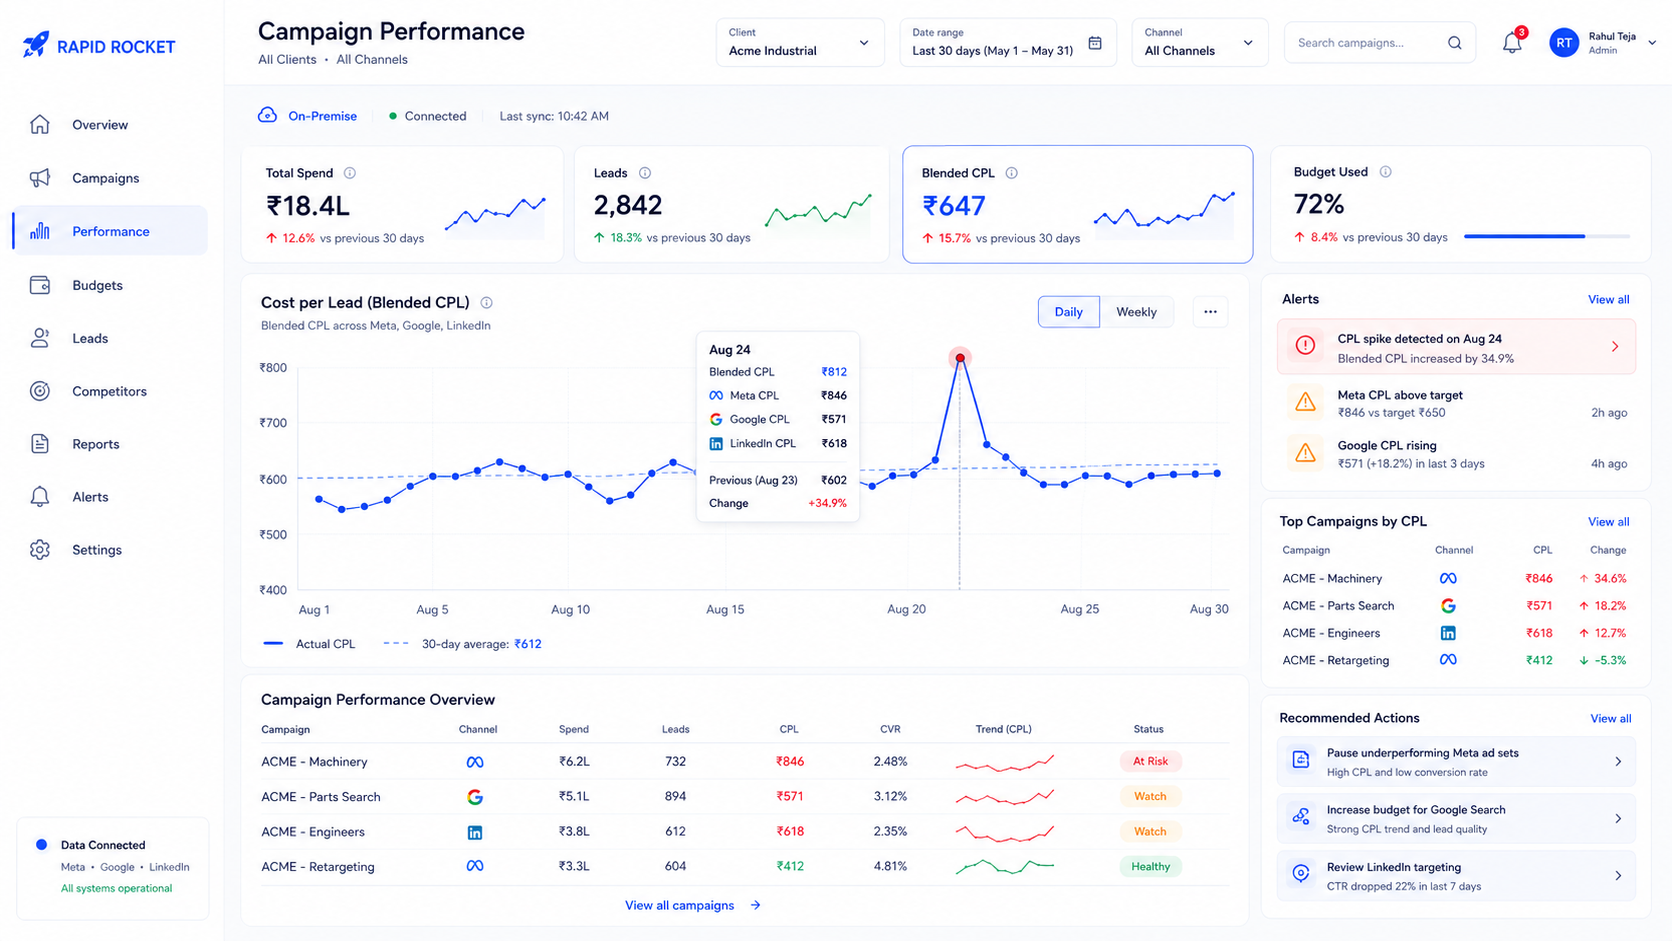
Task: Click the calendar icon in Date range
Action: 1095,43
